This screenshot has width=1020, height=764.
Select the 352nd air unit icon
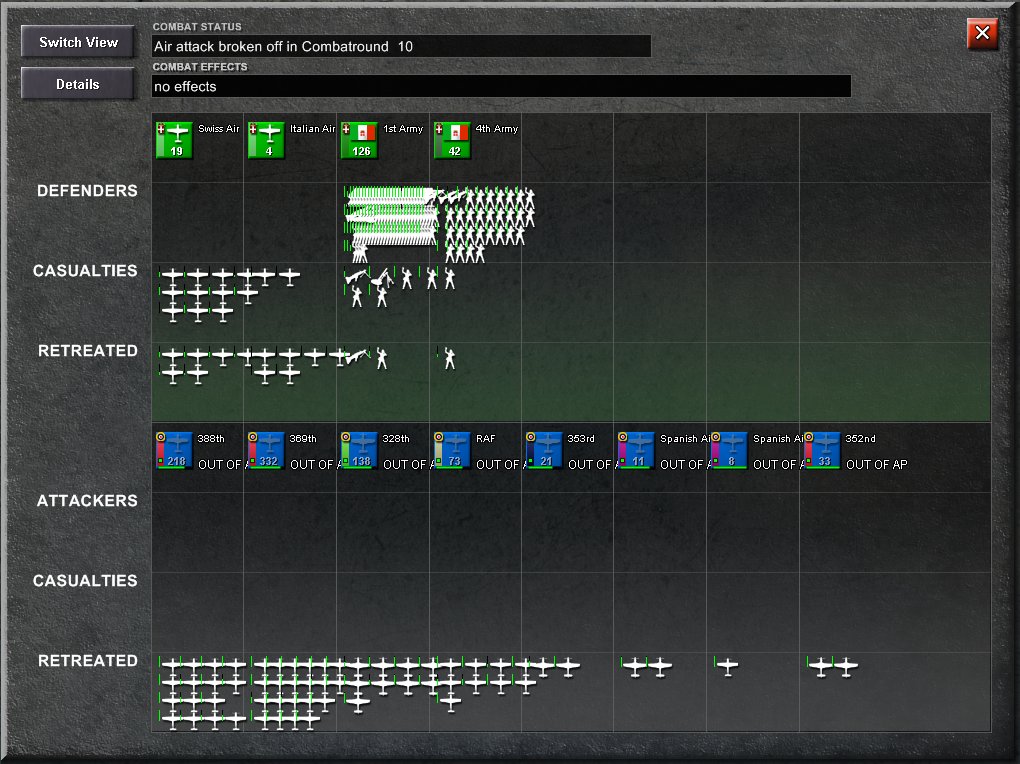(823, 450)
